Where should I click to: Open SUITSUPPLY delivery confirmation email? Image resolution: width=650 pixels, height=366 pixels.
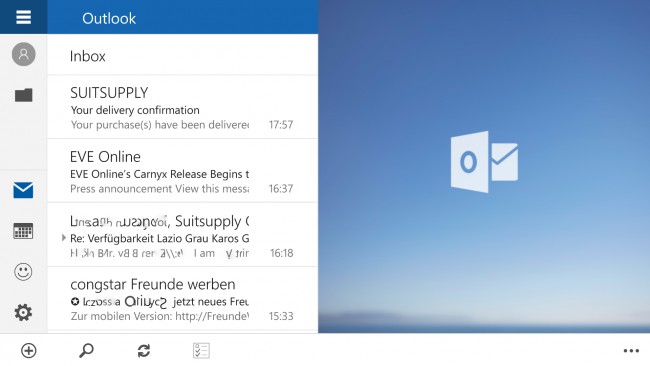point(183,107)
